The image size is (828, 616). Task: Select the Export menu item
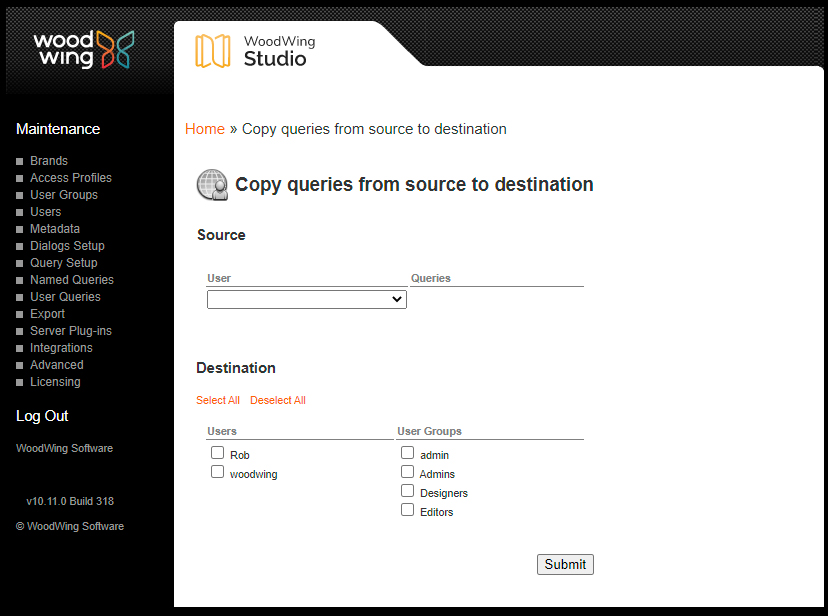[48, 314]
